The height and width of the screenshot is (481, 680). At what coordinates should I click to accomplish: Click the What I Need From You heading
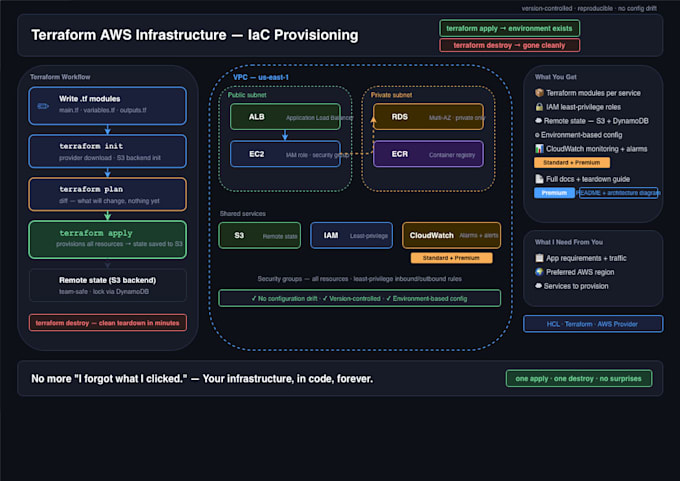[569, 242]
